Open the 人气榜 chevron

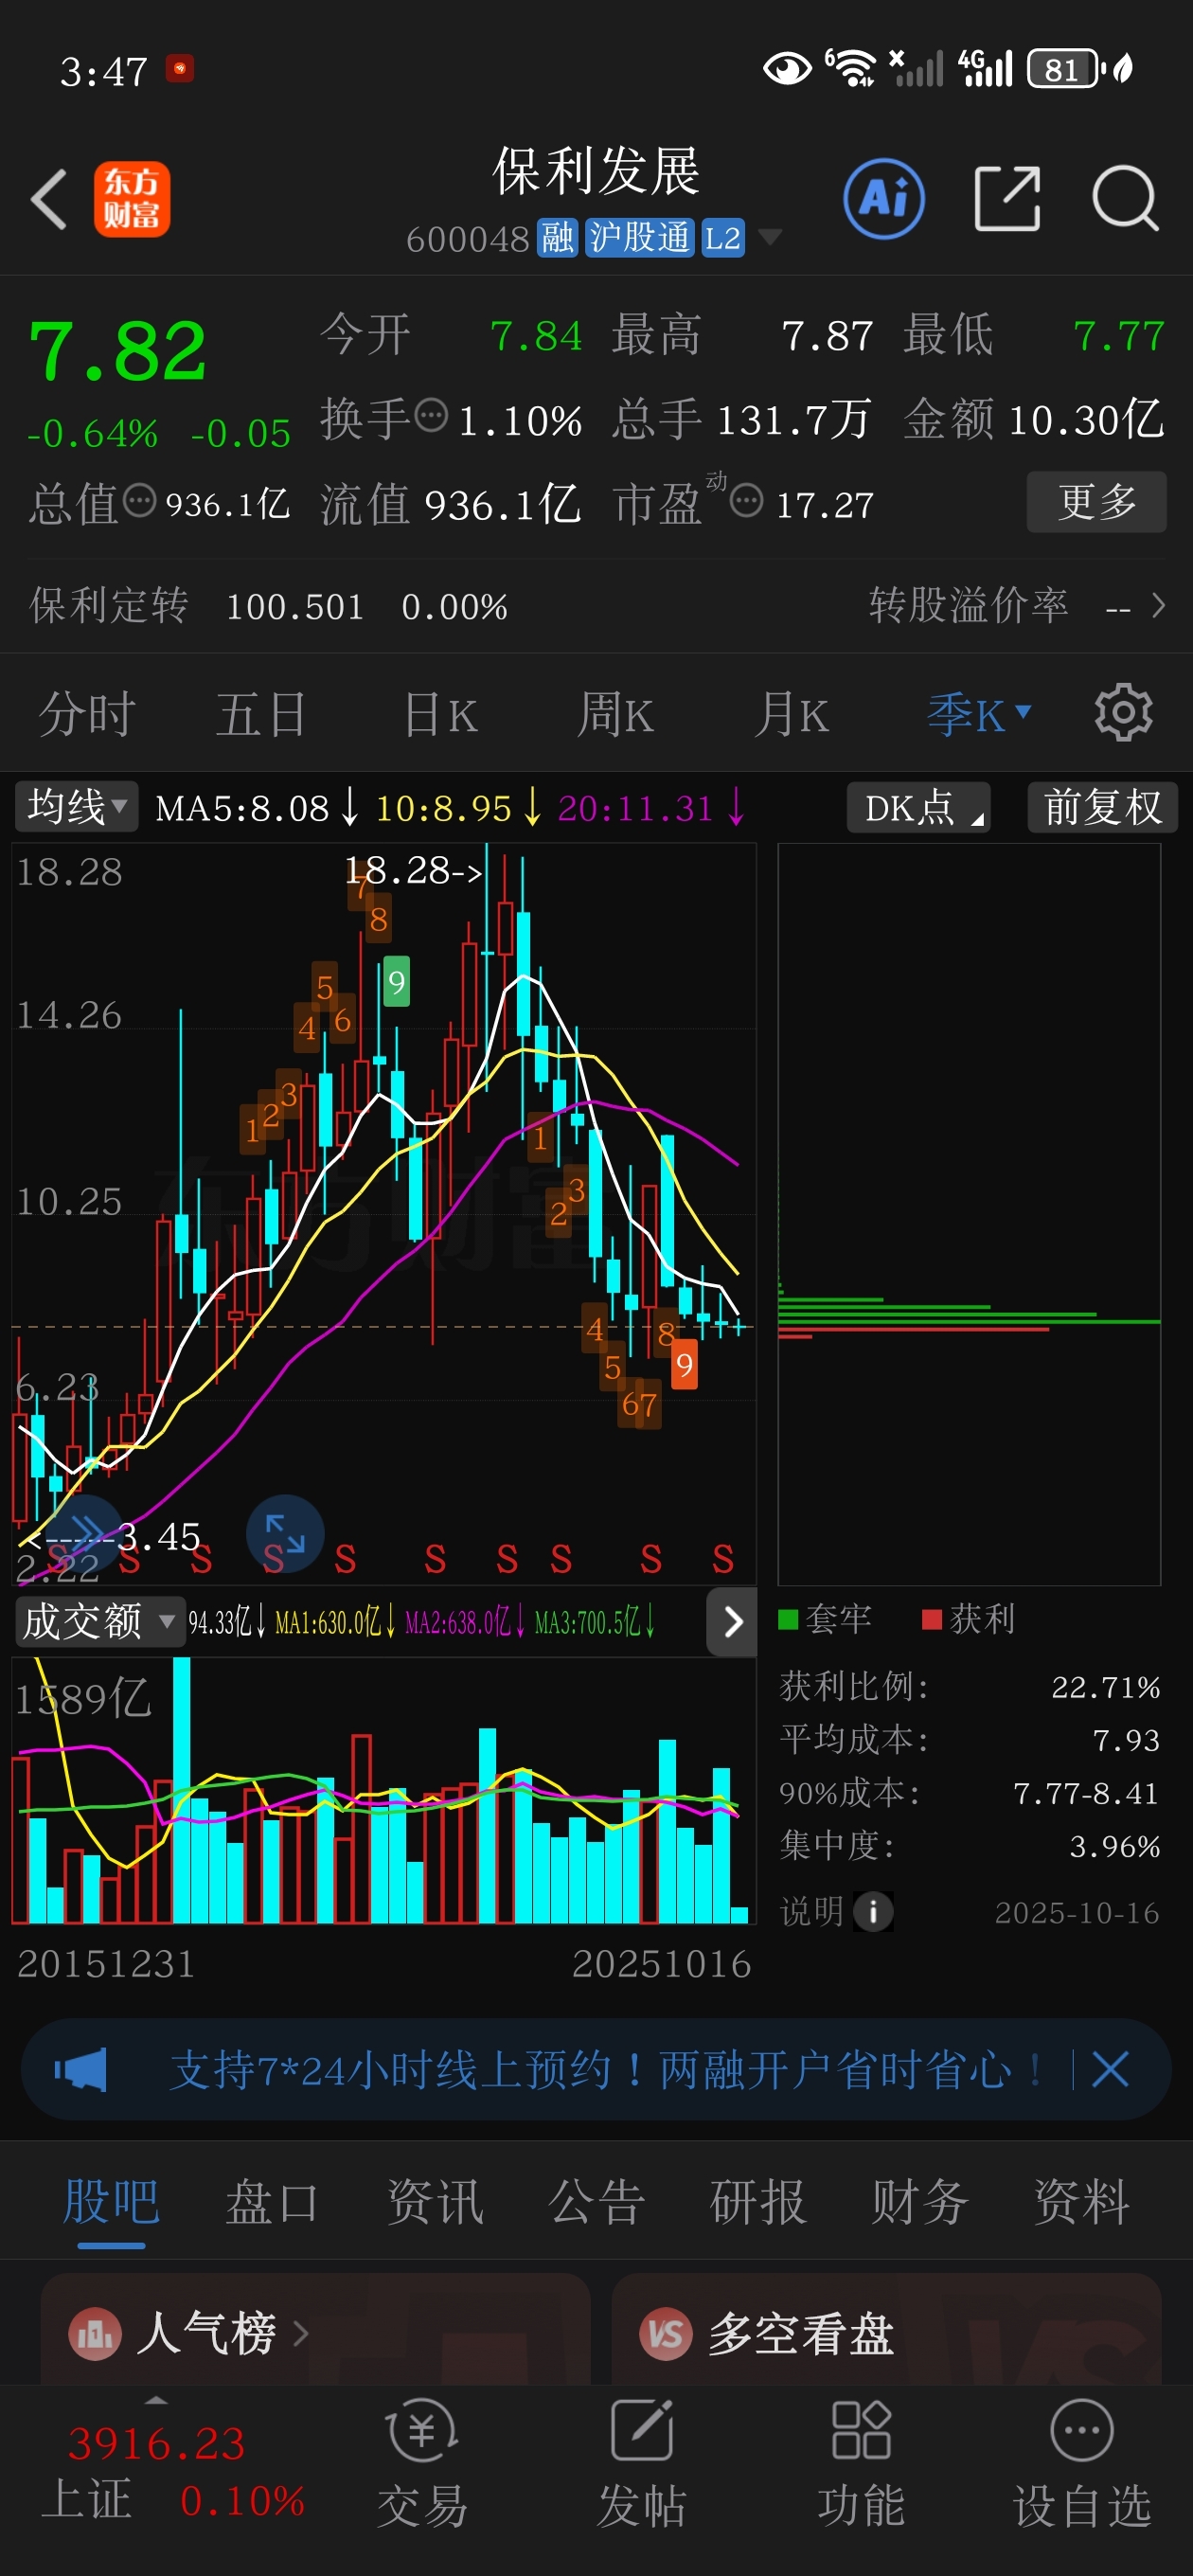pos(300,2333)
